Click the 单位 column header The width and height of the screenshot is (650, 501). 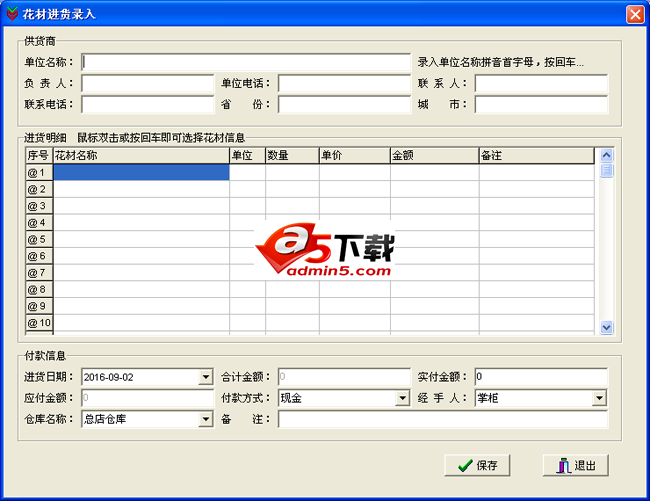[x=247, y=156]
